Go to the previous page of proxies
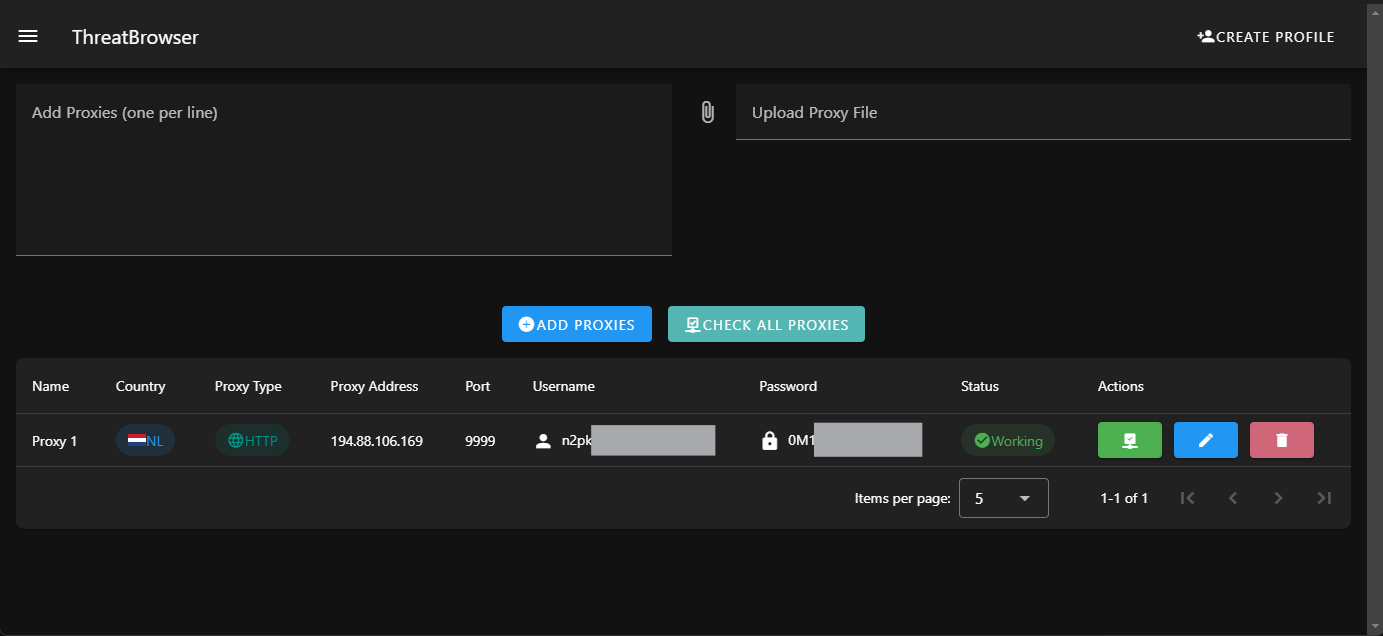This screenshot has width=1383, height=636. pyautogui.click(x=1233, y=498)
